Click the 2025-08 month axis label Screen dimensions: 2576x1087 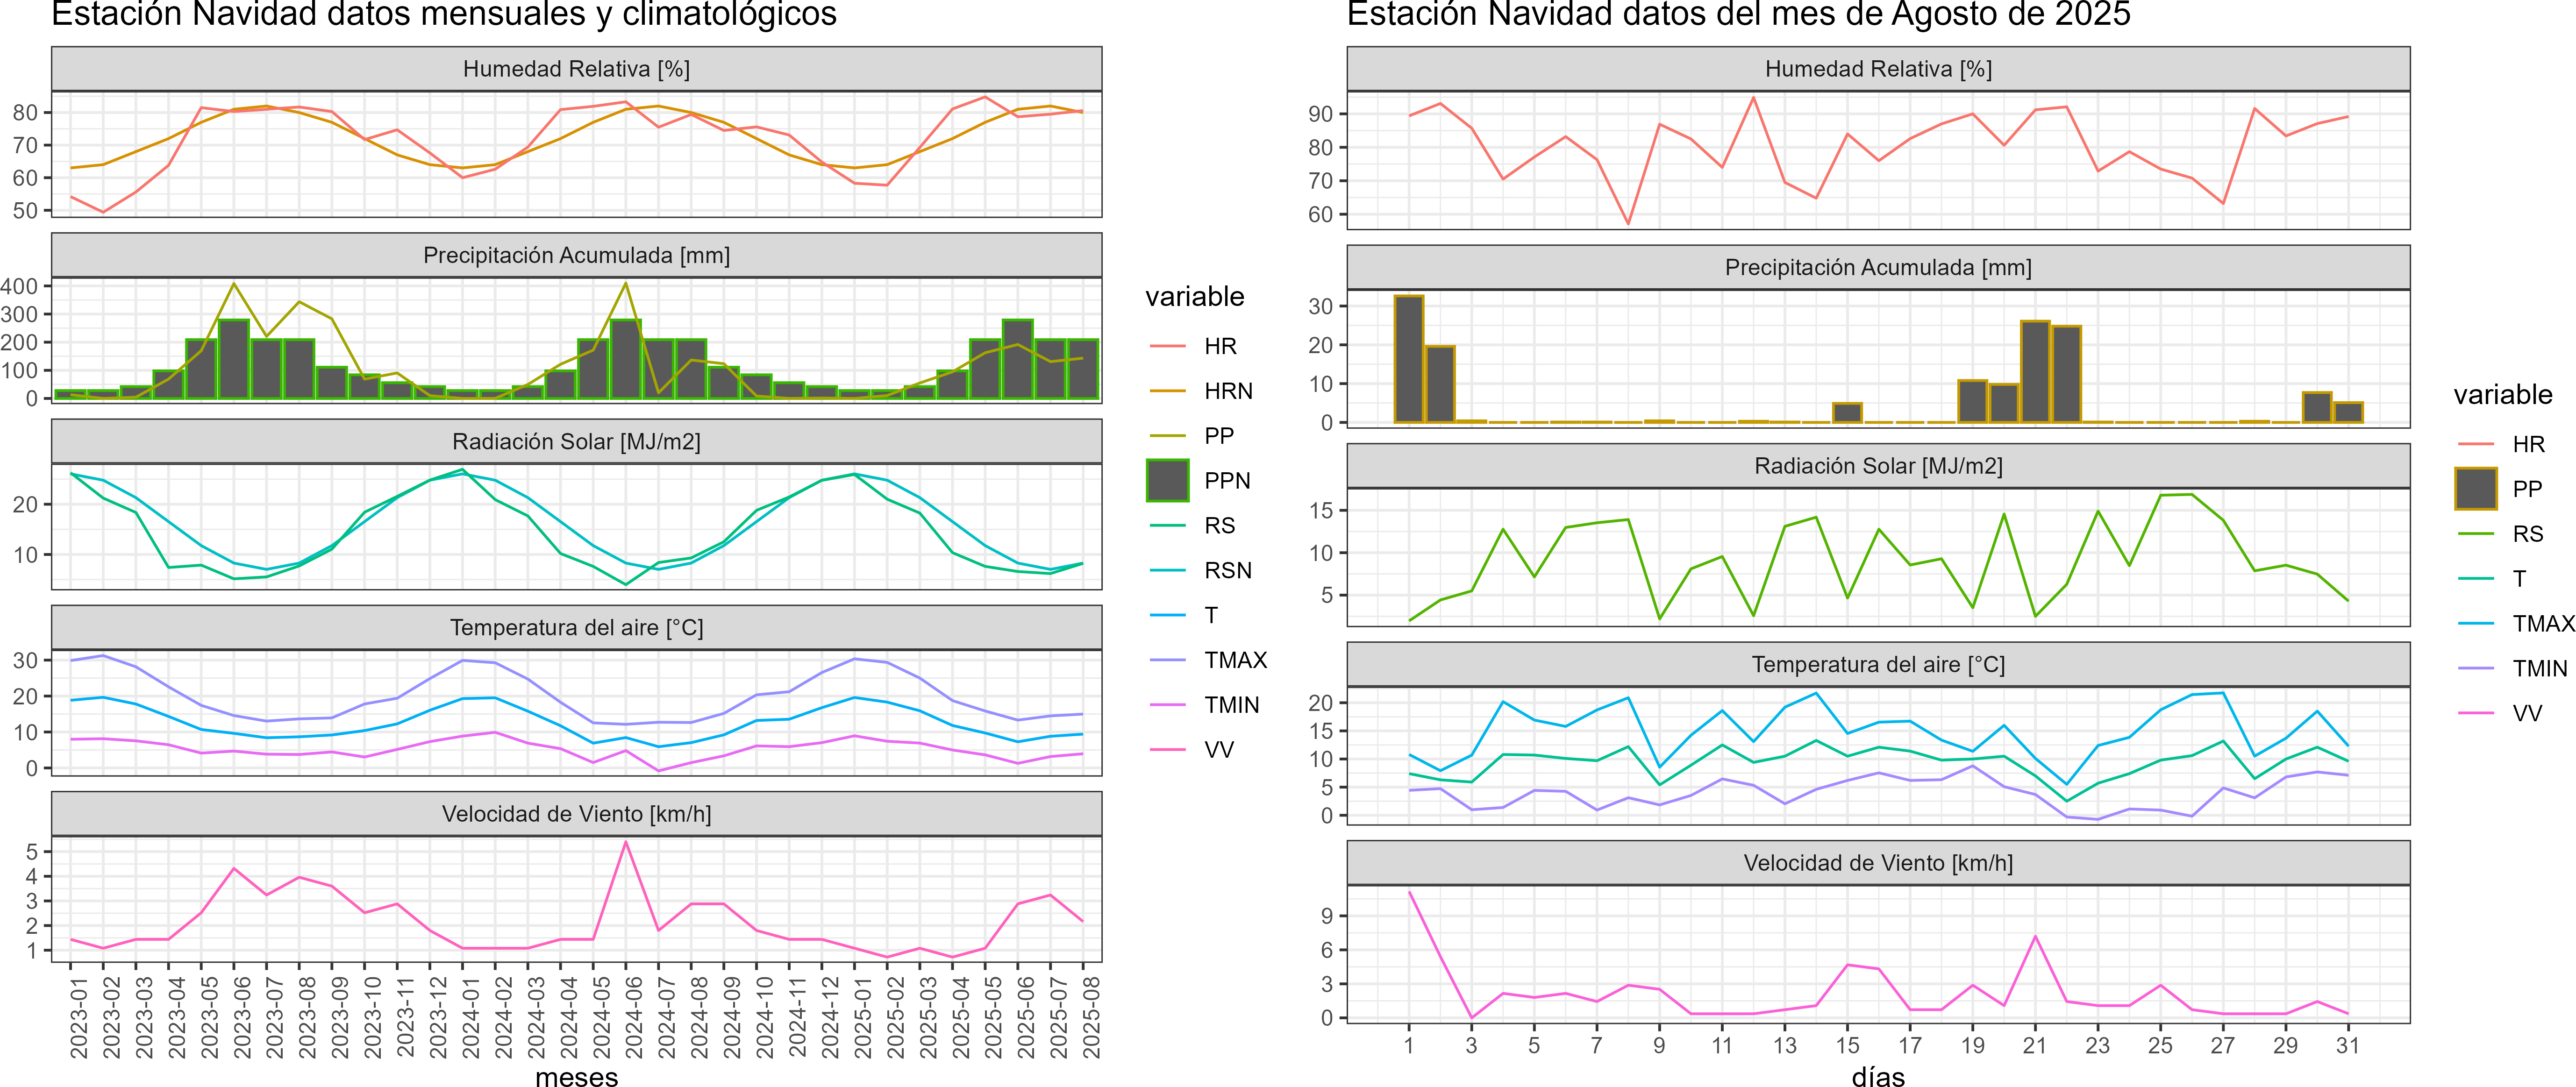point(1091,1017)
